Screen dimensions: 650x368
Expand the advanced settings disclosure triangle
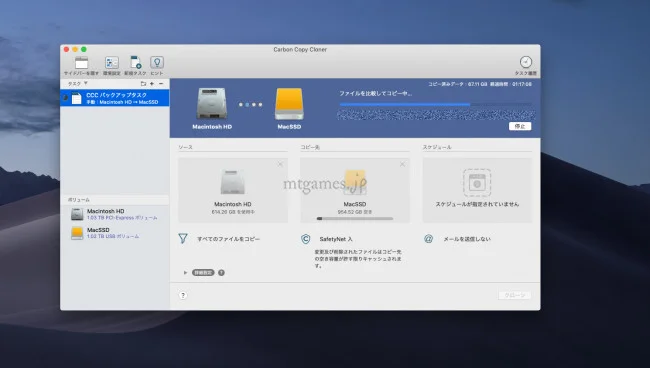tap(185, 273)
